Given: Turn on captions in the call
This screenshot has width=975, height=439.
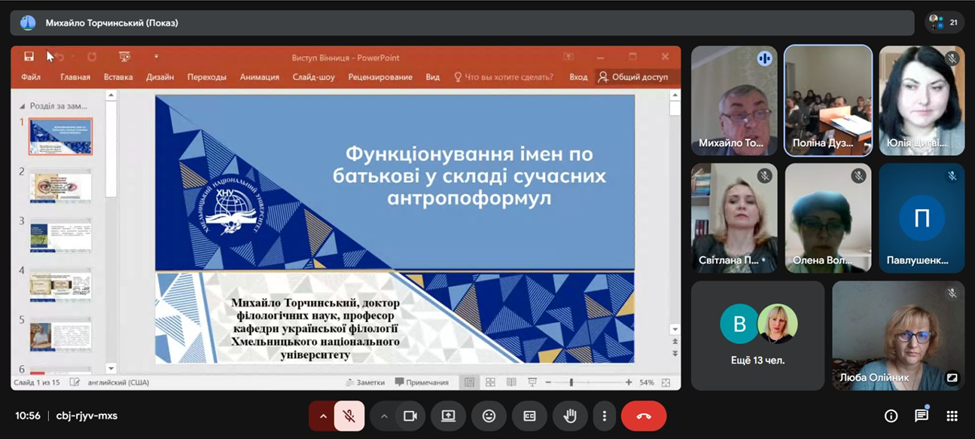Looking at the screenshot, I should (530, 416).
